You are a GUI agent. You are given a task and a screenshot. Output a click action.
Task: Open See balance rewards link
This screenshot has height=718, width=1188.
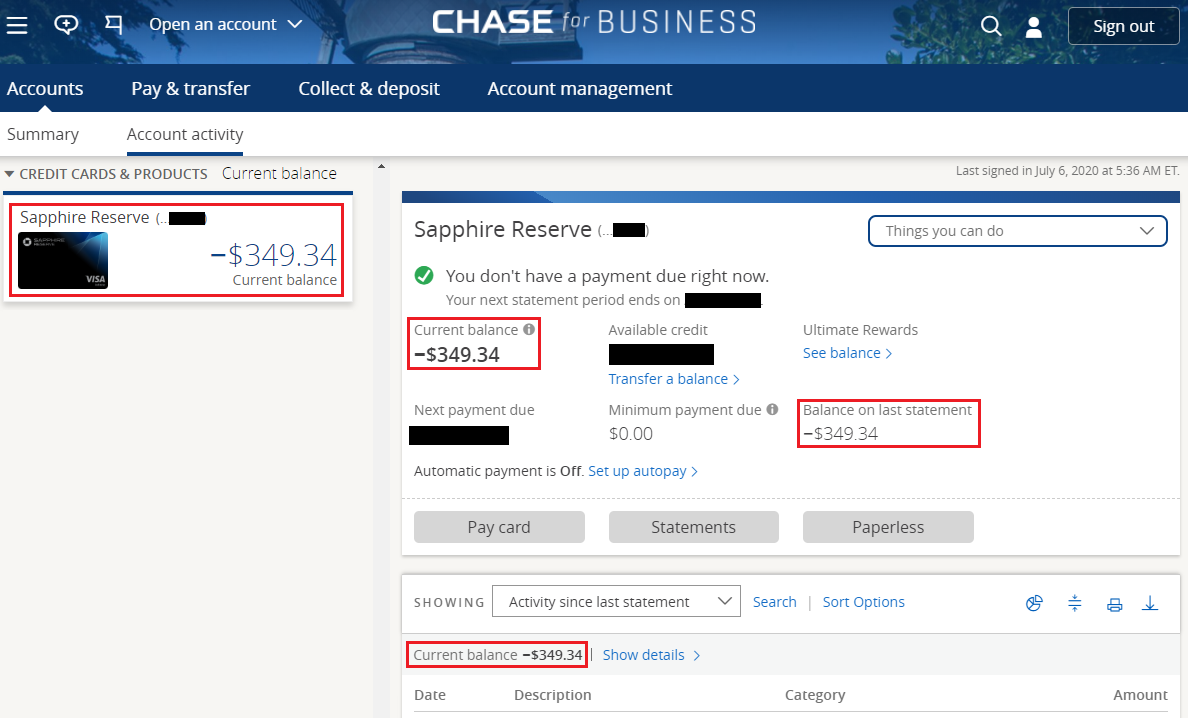(x=847, y=353)
